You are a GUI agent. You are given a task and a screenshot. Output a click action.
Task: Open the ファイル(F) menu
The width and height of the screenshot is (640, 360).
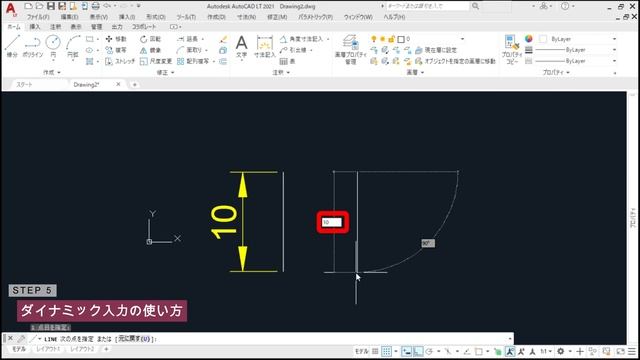(38, 17)
